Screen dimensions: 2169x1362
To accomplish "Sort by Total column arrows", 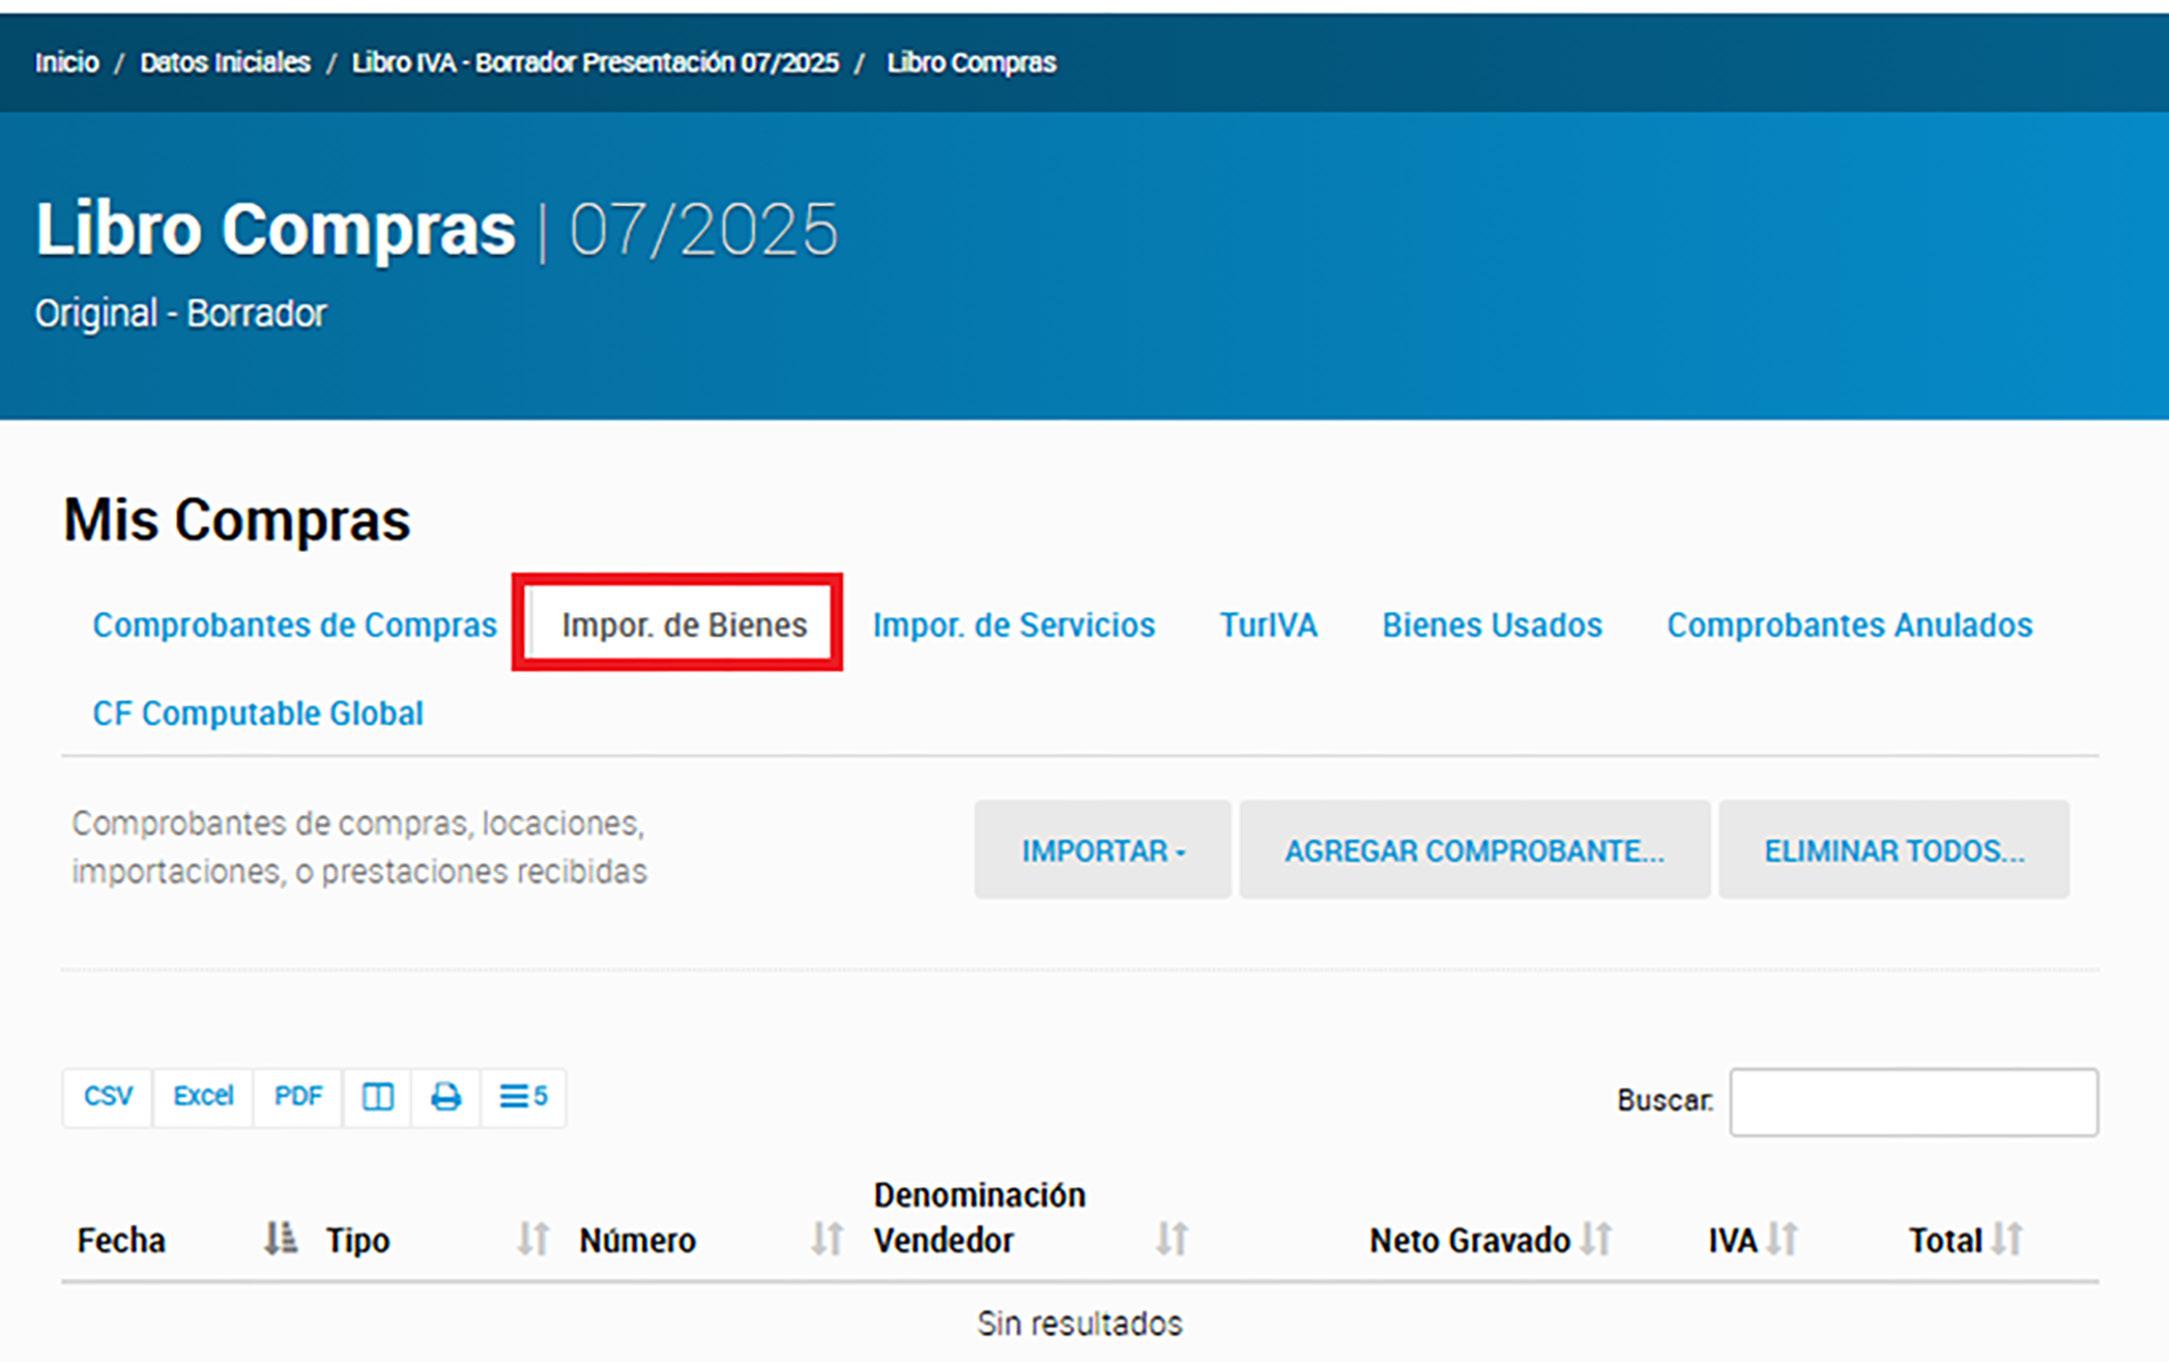I will (x=2006, y=1239).
